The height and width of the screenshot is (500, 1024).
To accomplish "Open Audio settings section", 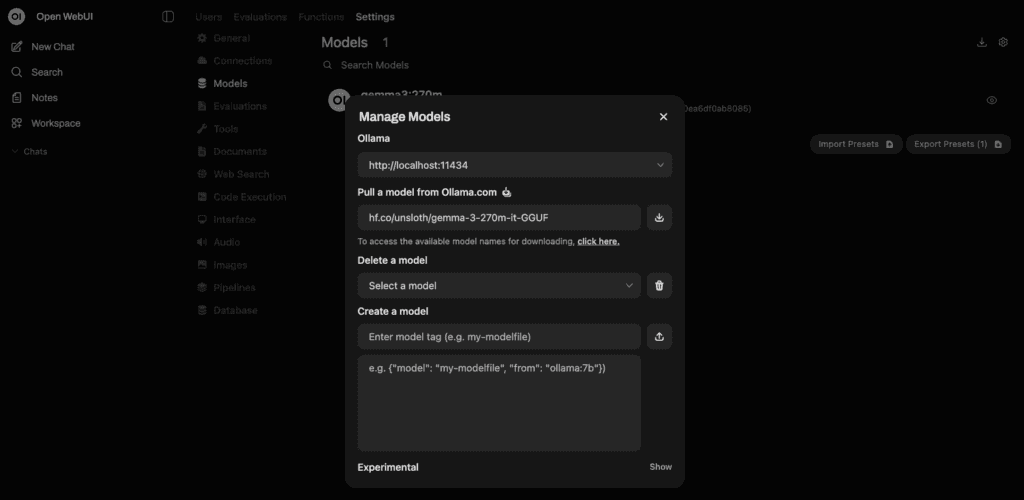I will 219,242.
